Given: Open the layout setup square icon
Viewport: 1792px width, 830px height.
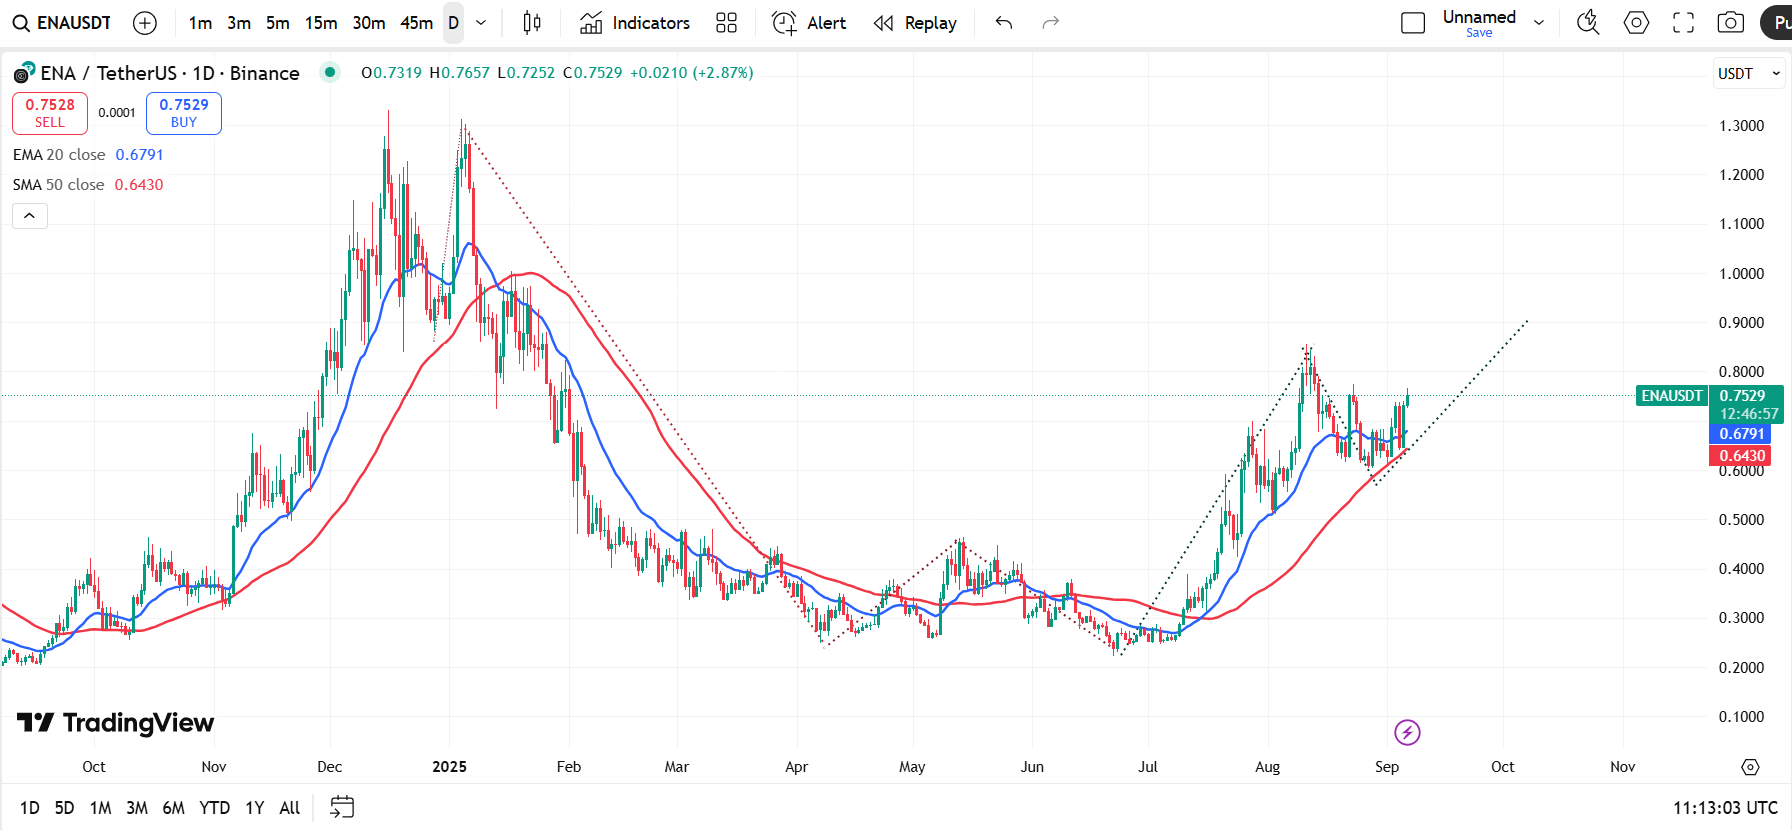Looking at the screenshot, I should point(1413,23).
